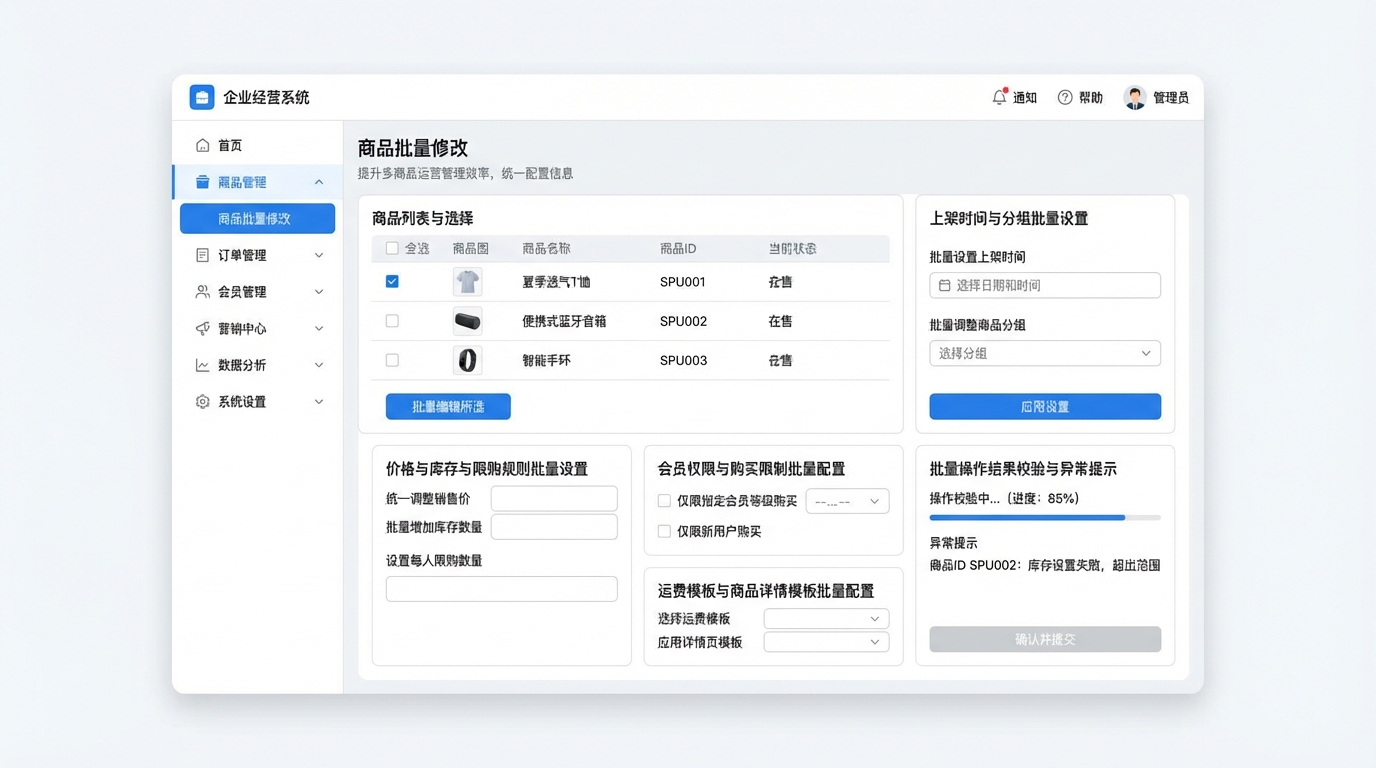
Task: Open the product group selection dropdown
Action: click(x=1045, y=353)
